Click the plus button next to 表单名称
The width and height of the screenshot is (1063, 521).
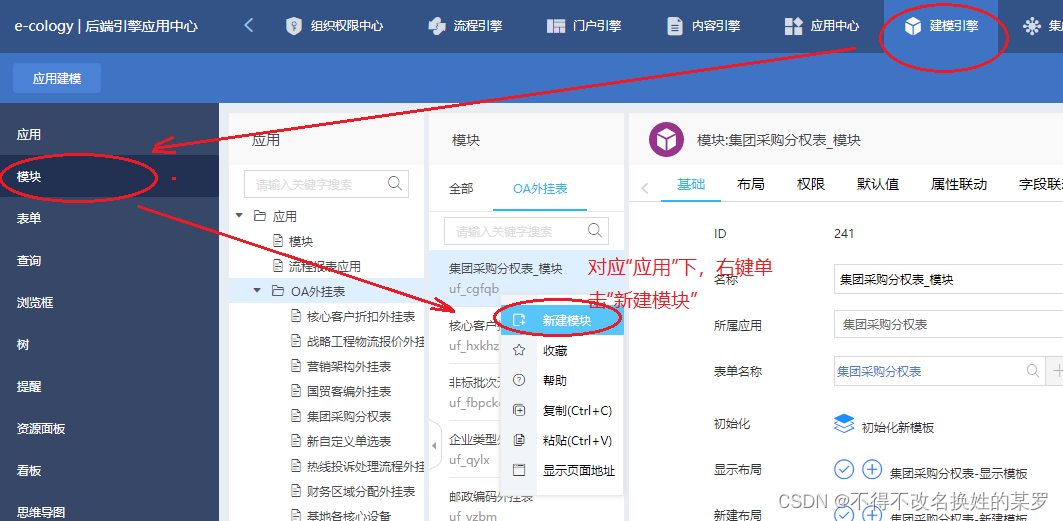point(1056,371)
